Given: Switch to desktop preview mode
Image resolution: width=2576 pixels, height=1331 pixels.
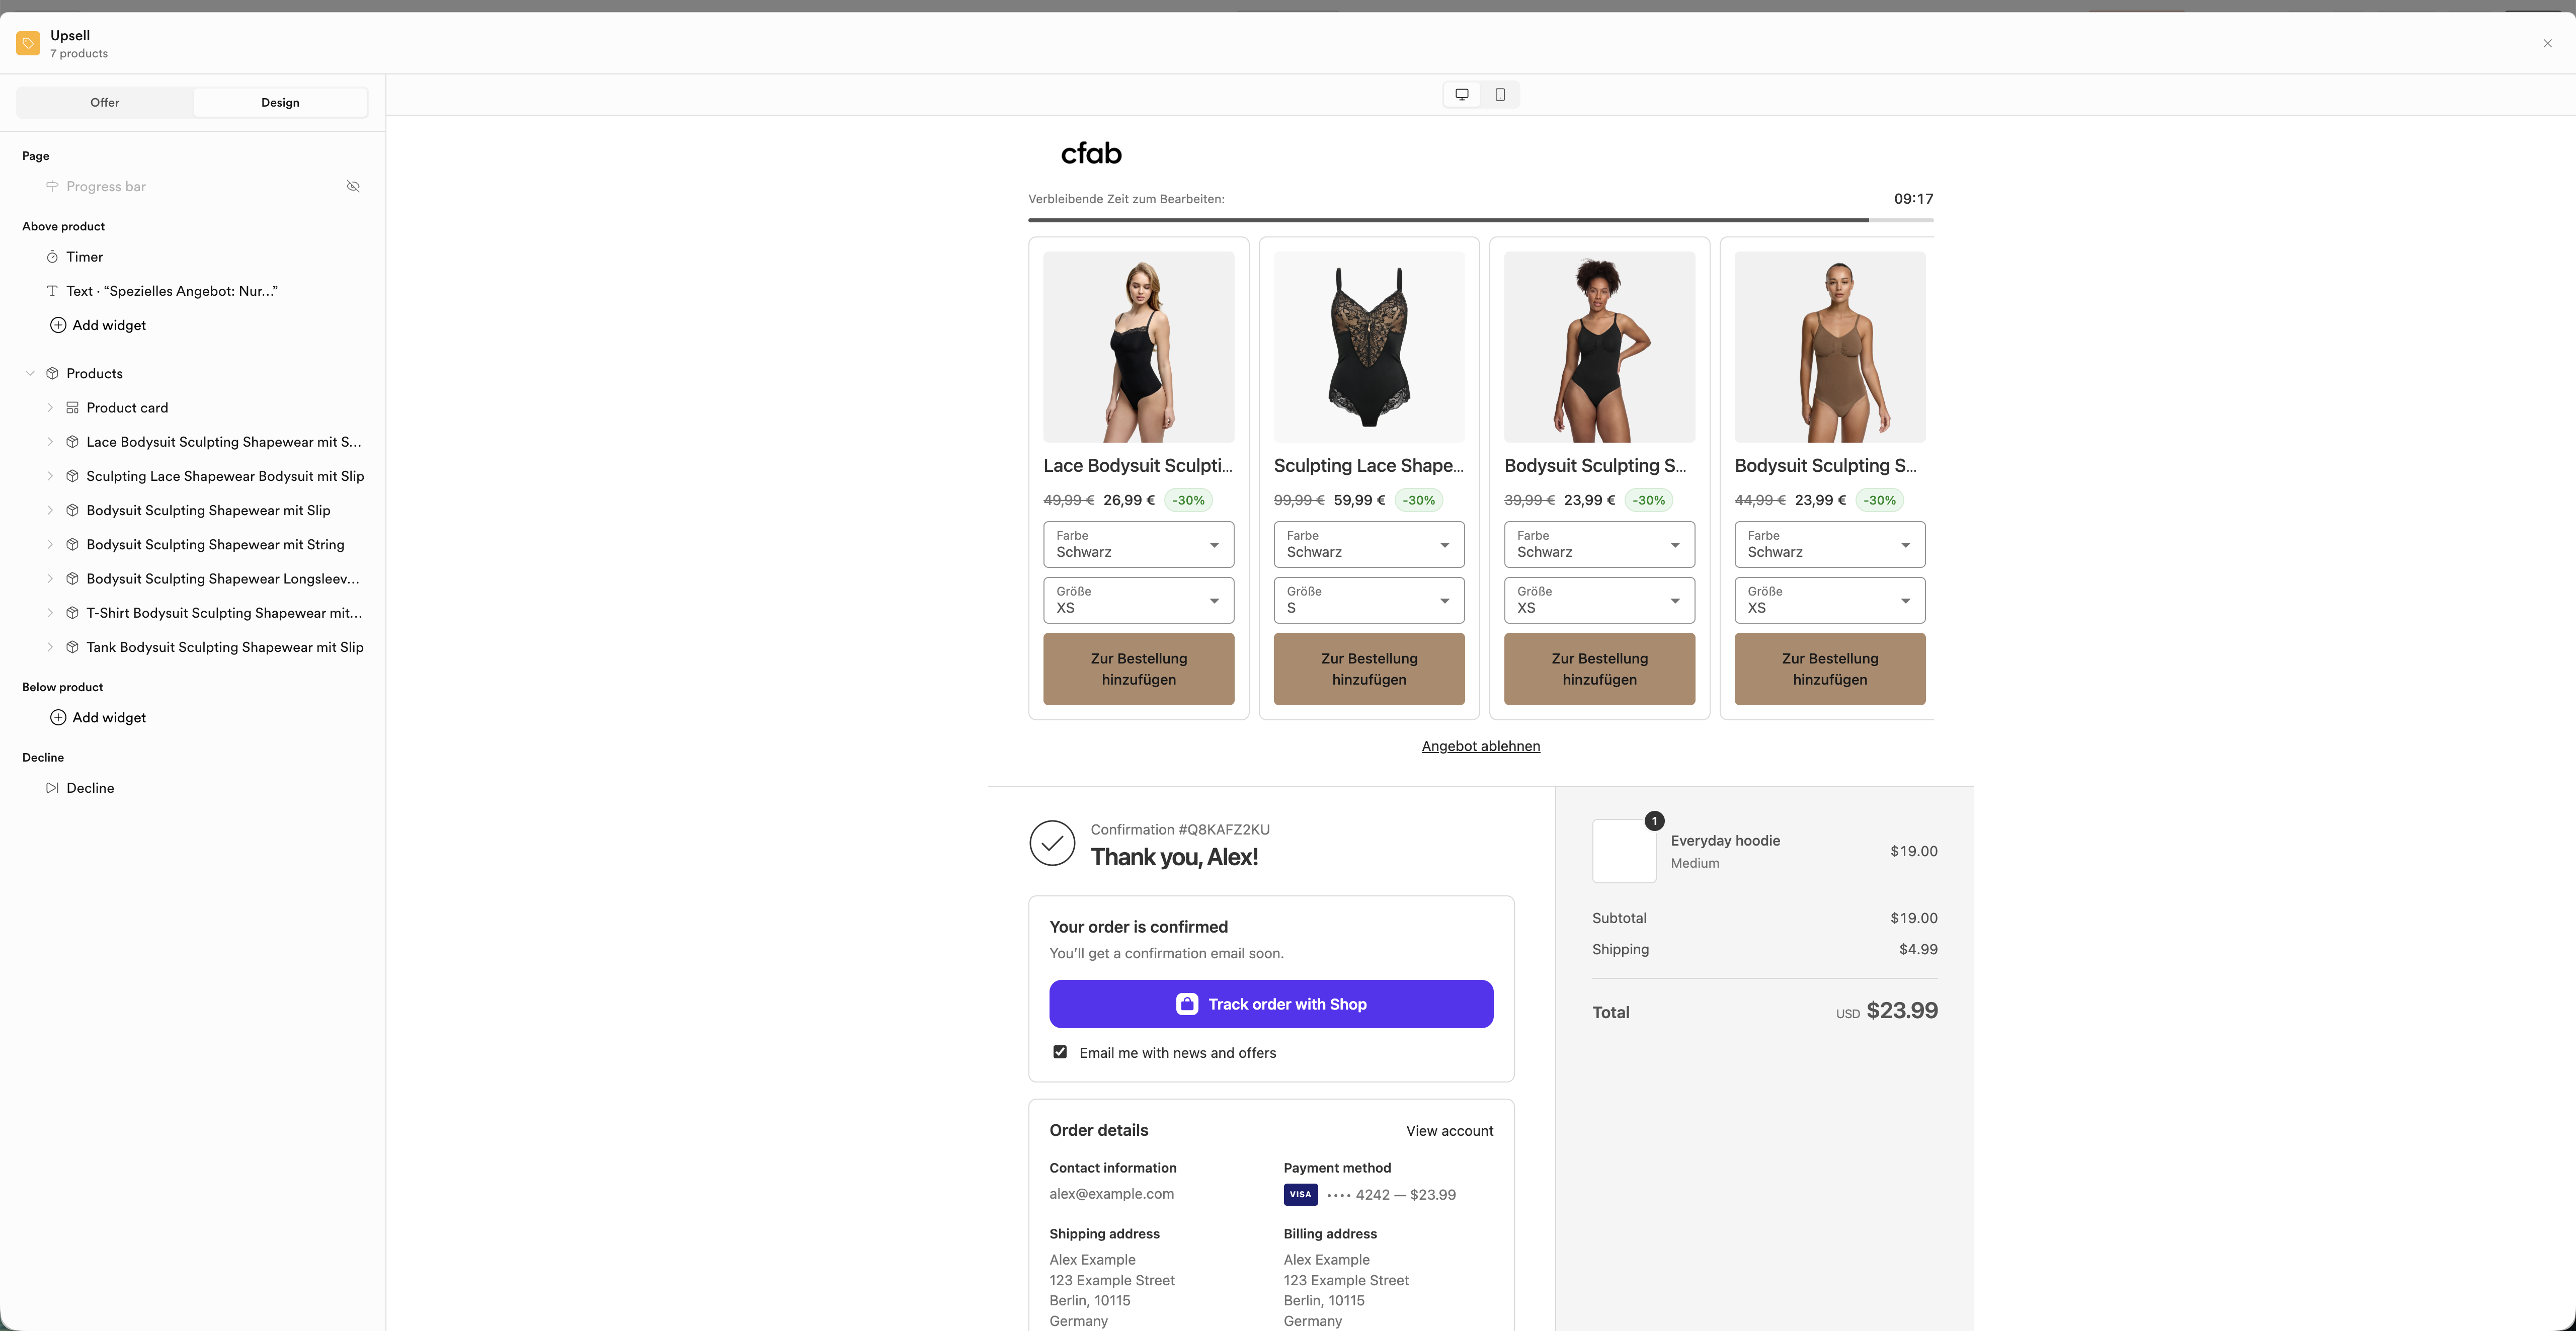Looking at the screenshot, I should pyautogui.click(x=1462, y=94).
